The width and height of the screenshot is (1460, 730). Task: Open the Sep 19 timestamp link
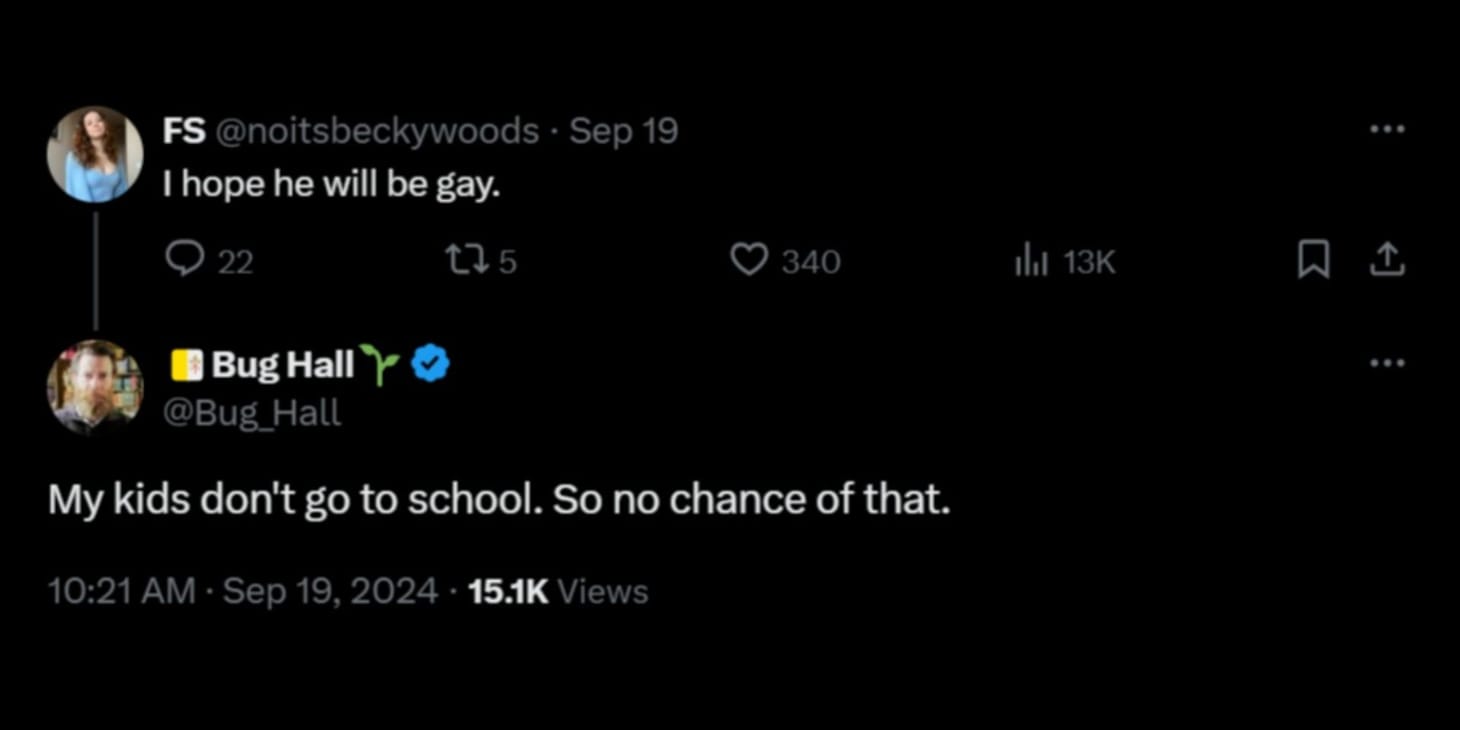tap(624, 131)
